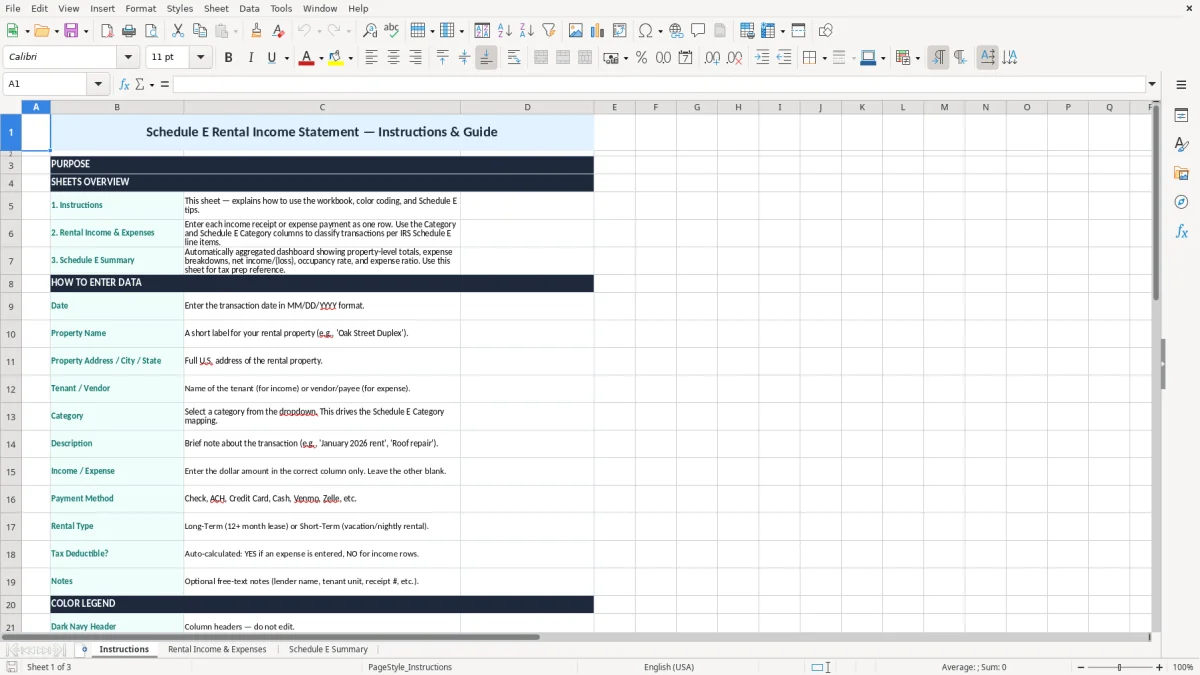Click Increase Indent icon
The width and height of the screenshot is (1200, 675).
point(762,58)
